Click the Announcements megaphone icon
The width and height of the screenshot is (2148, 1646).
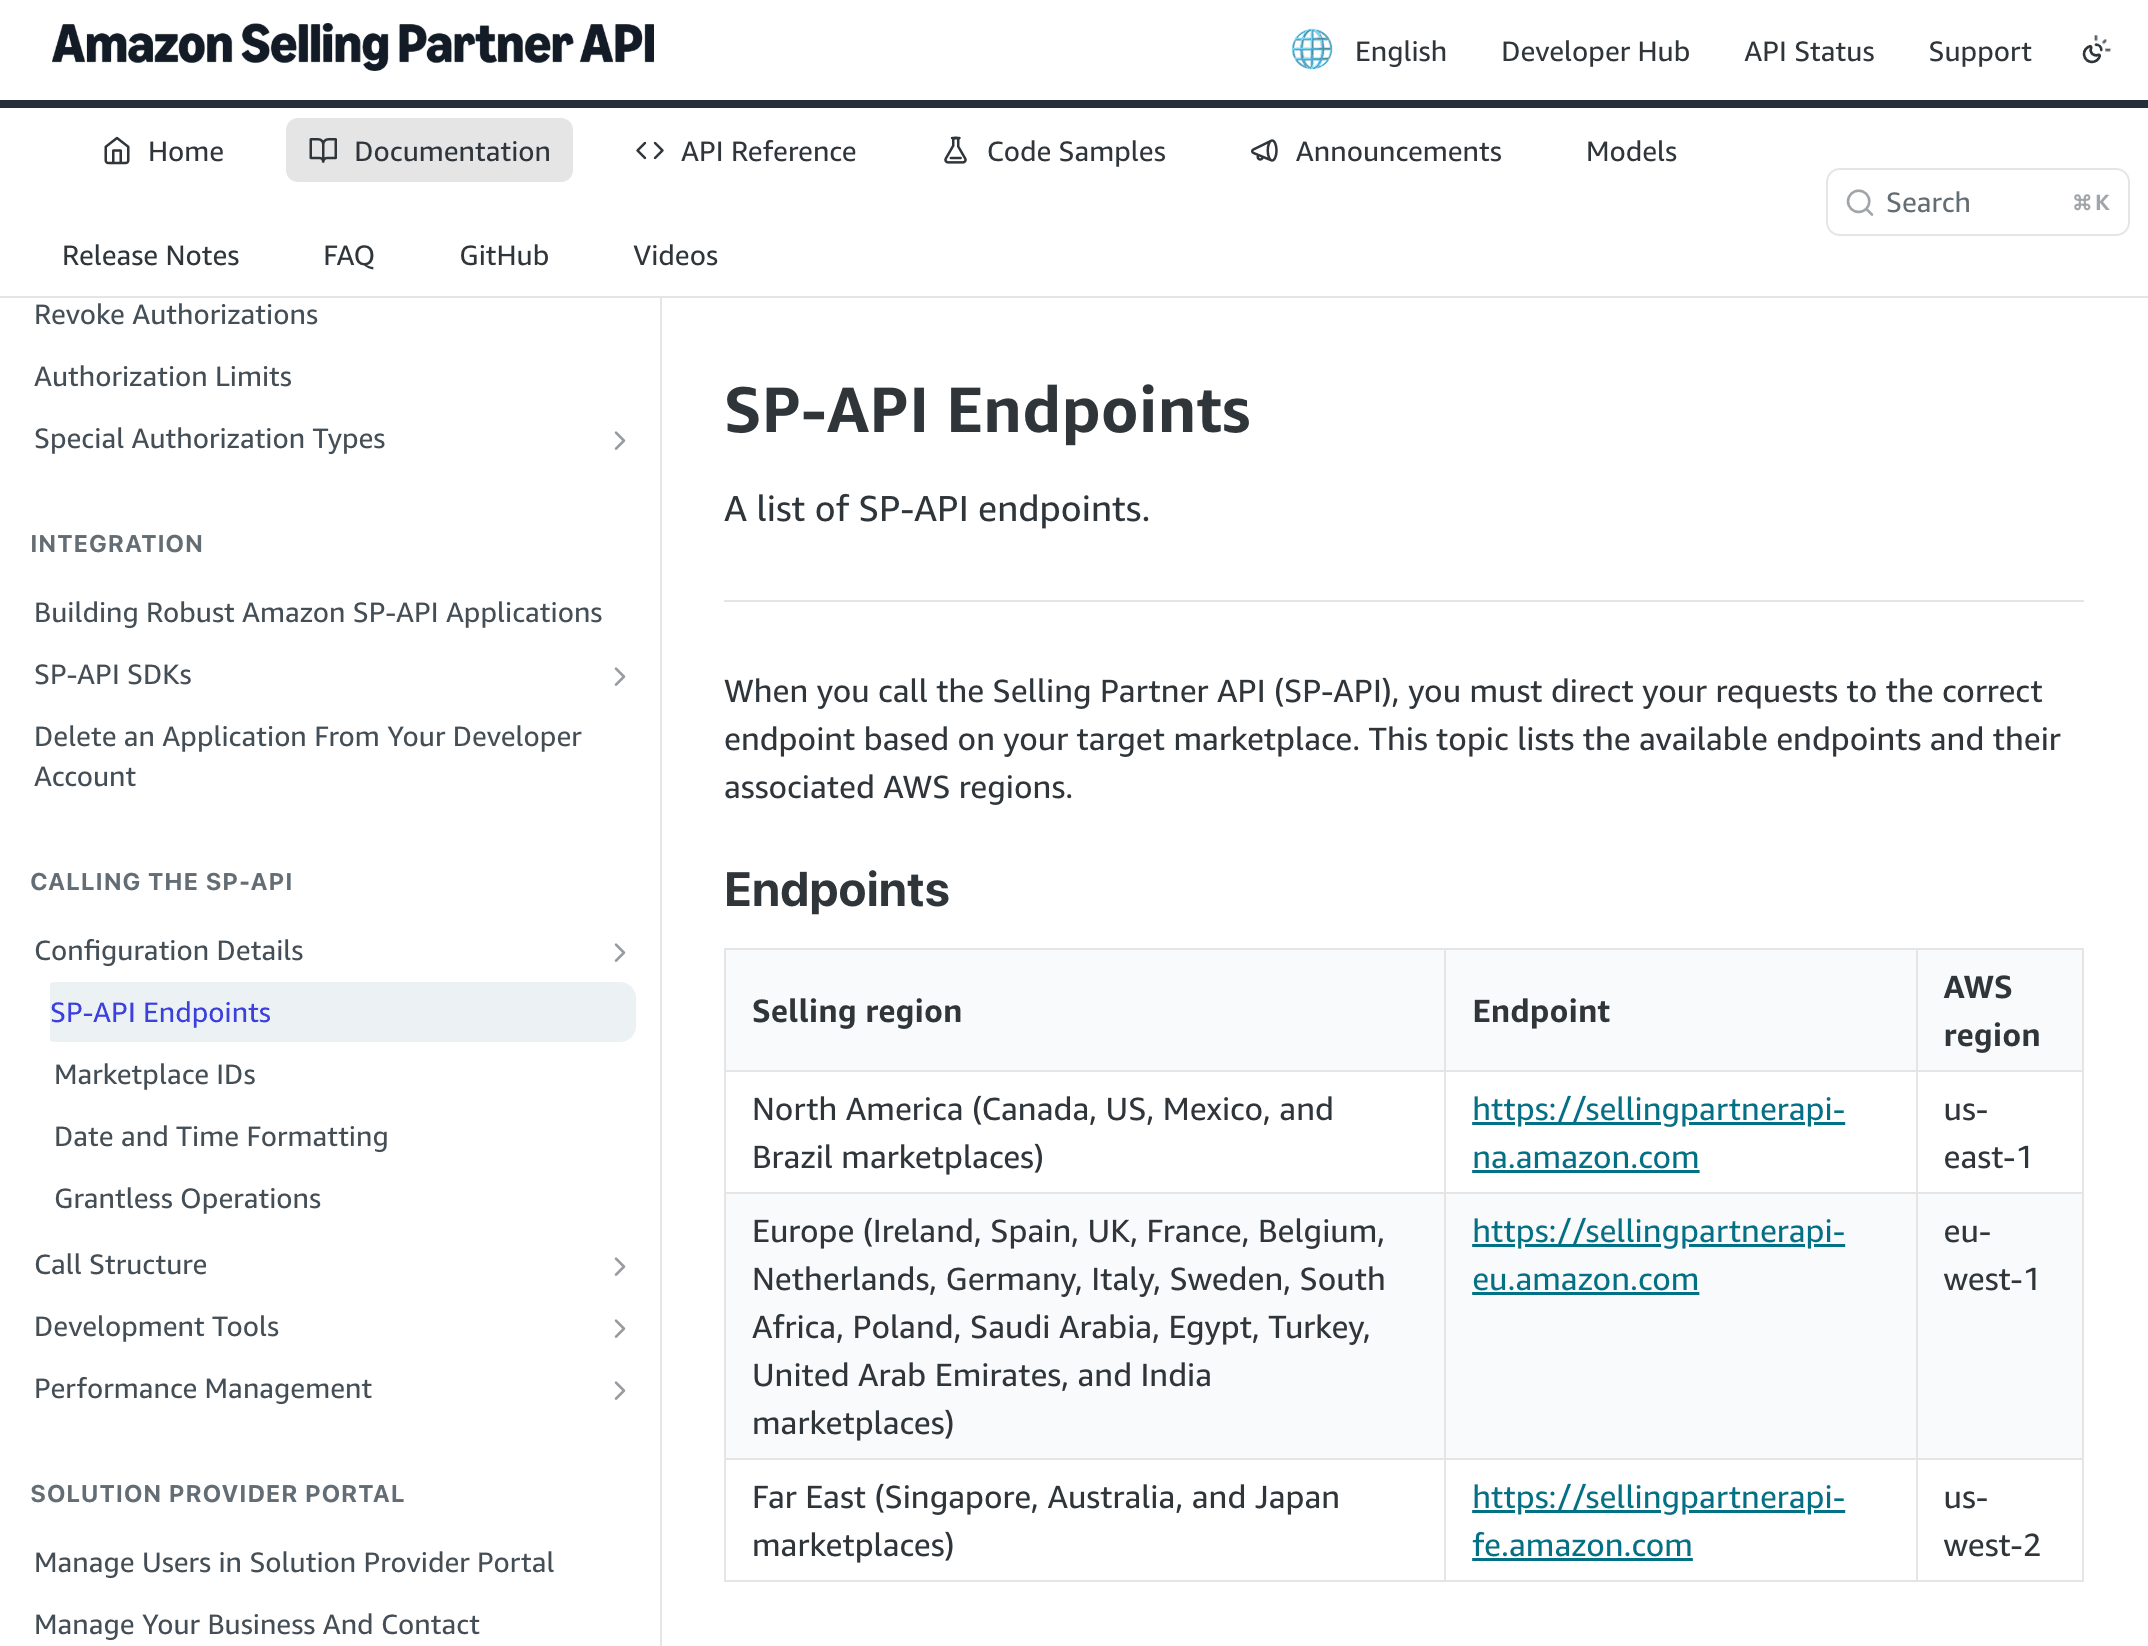1264,151
